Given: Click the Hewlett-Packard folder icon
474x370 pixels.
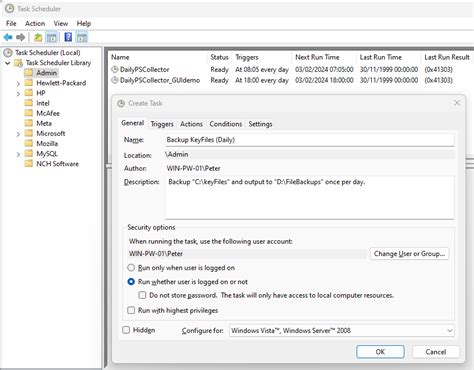Looking at the screenshot, I should coord(29,83).
